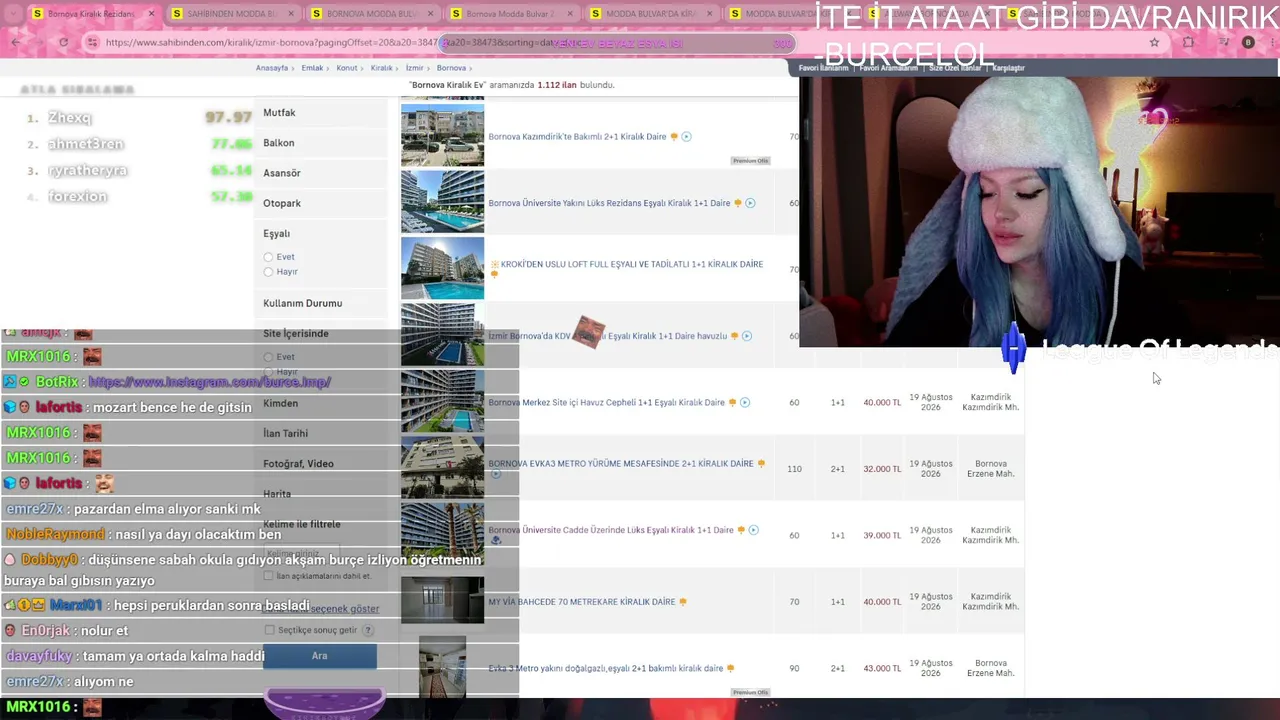Open Kiralık breadcrumb link
Screen dimensions: 1280x720
coord(382,68)
